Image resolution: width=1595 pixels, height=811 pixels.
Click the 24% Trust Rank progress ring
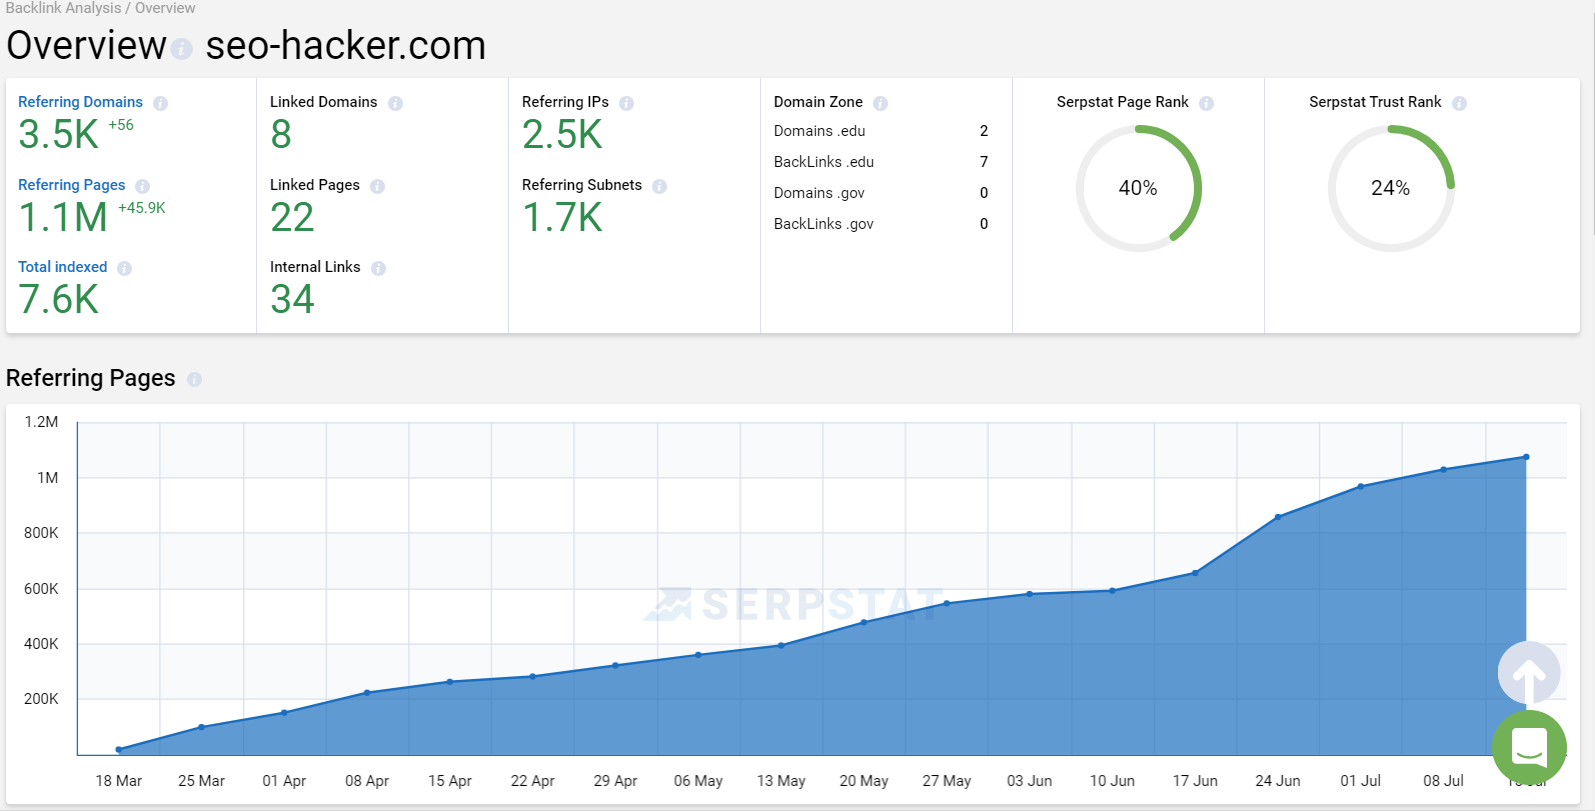click(x=1390, y=188)
